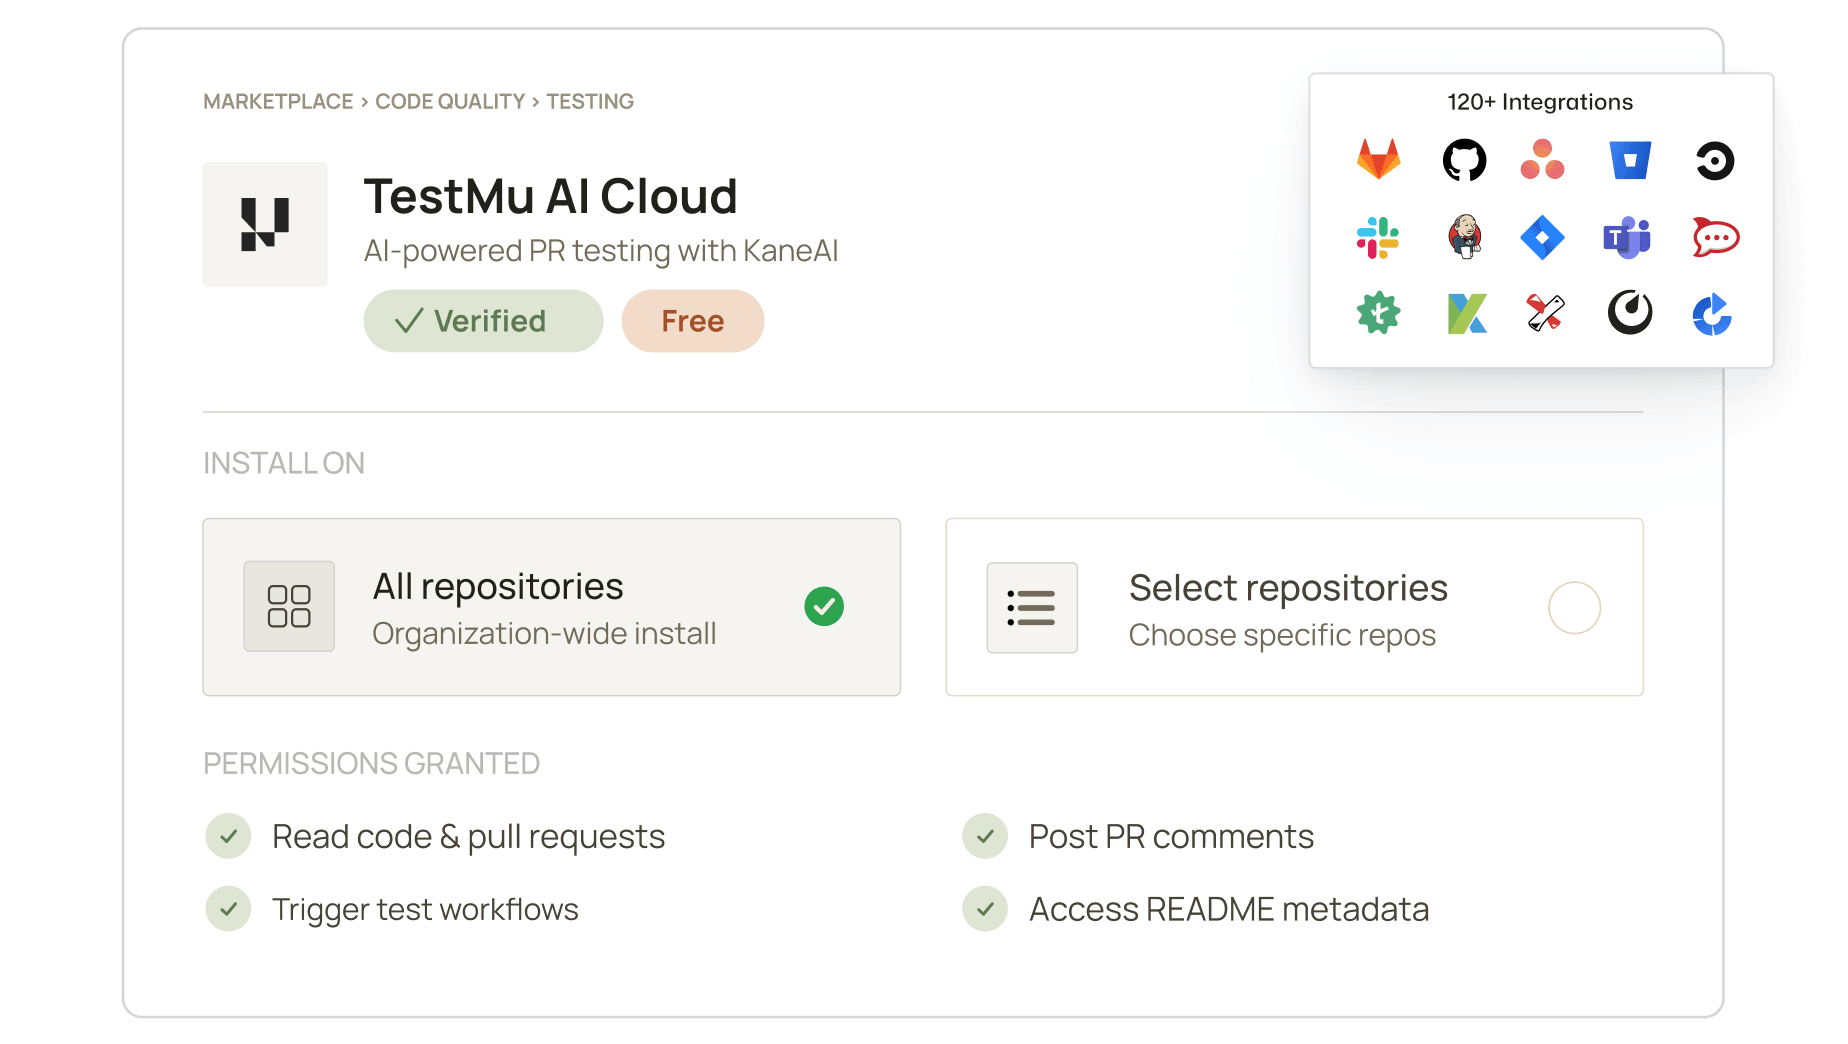Click the Katalon green-blue K icon

1467,314
